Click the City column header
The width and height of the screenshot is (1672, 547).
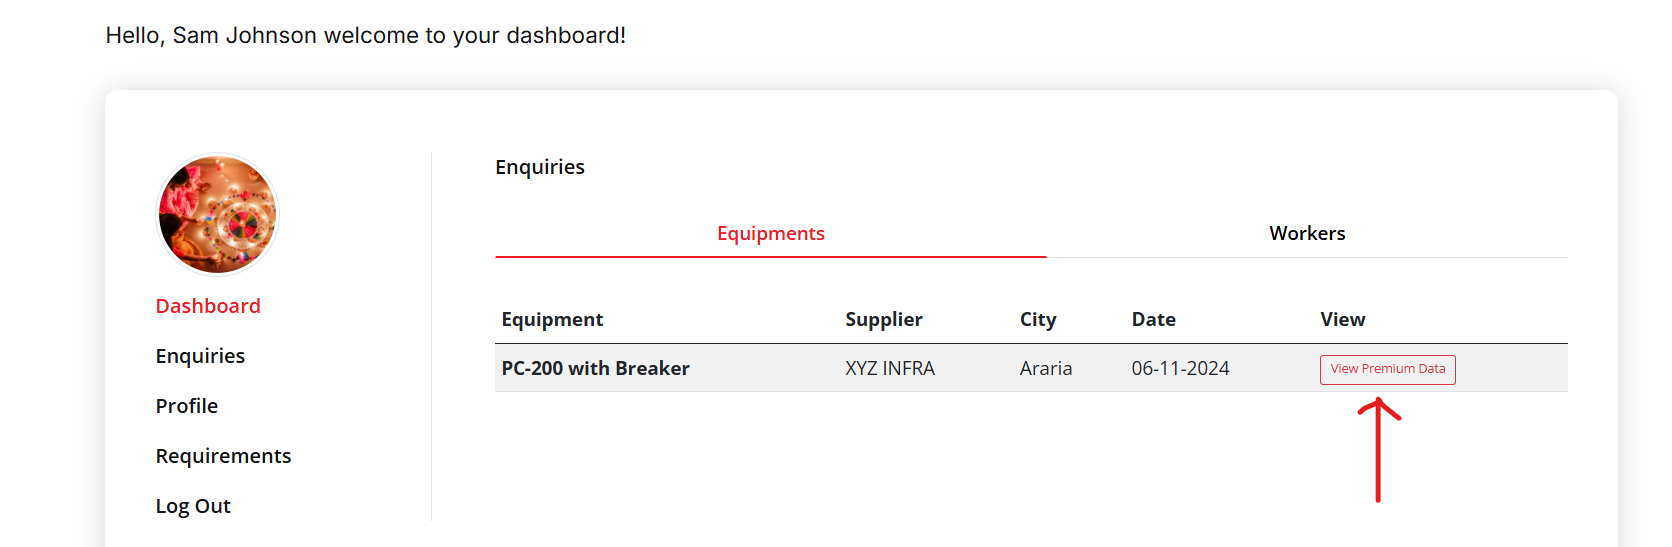click(x=1037, y=319)
